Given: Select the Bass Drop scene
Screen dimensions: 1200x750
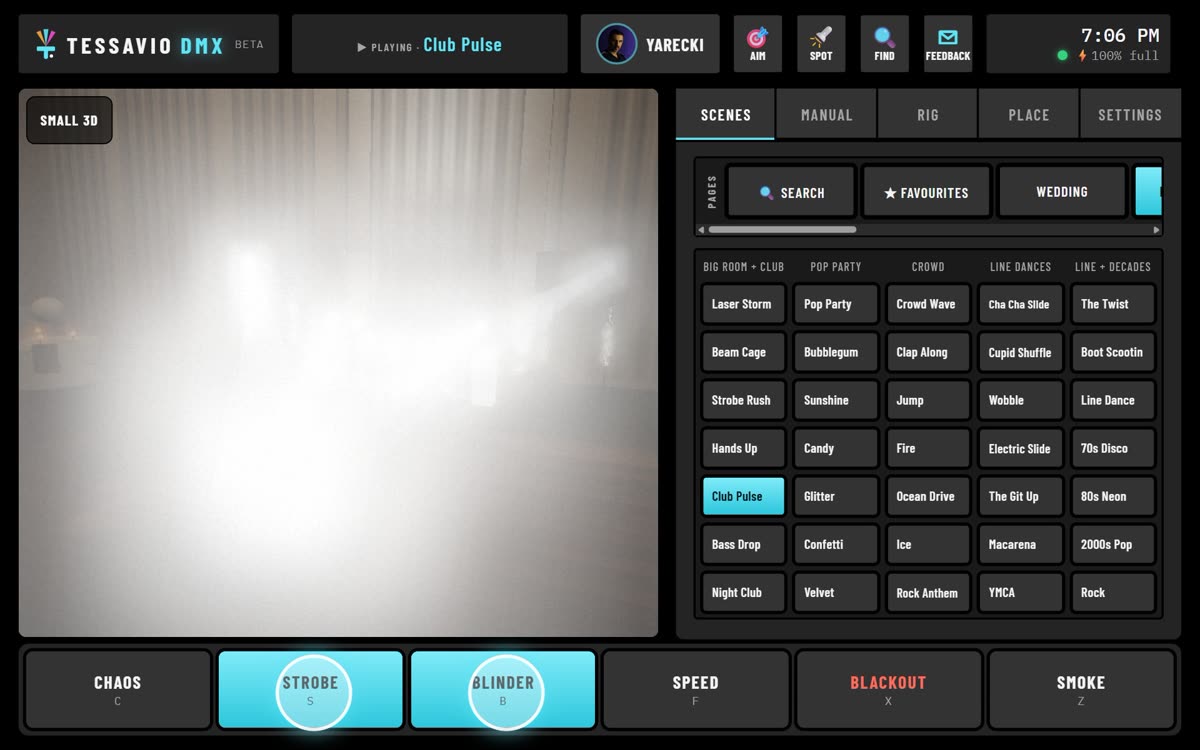Looking at the screenshot, I should tap(743, 544).
